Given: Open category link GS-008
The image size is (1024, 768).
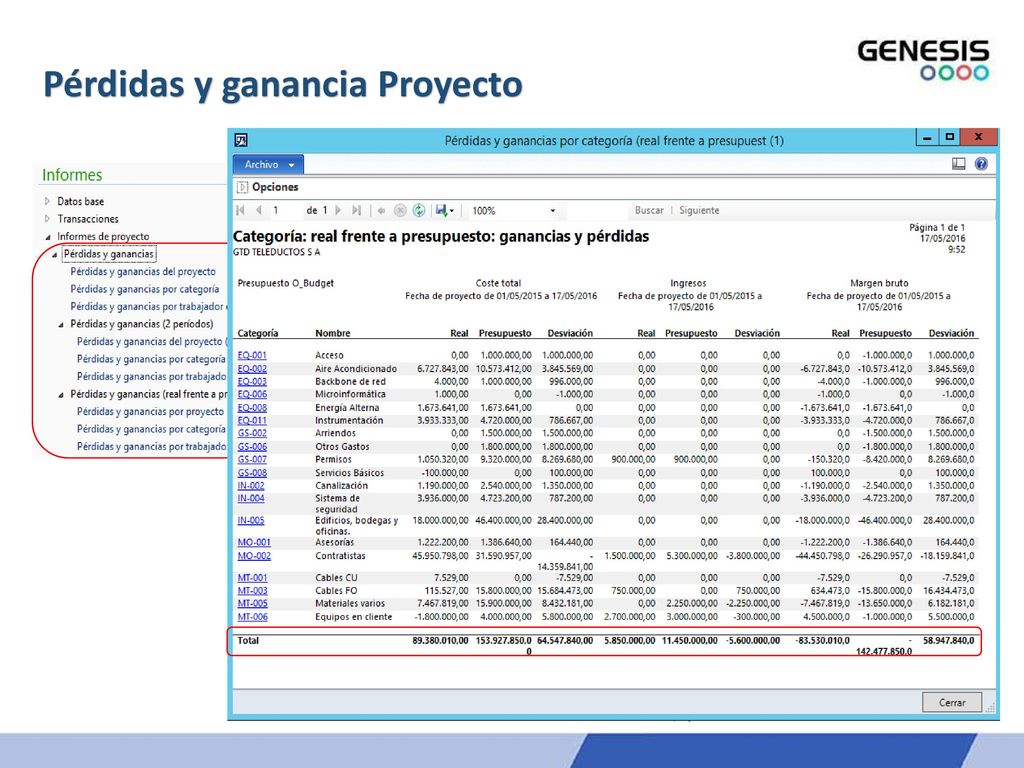Looking at the screenshot, I should coord(252,473).
